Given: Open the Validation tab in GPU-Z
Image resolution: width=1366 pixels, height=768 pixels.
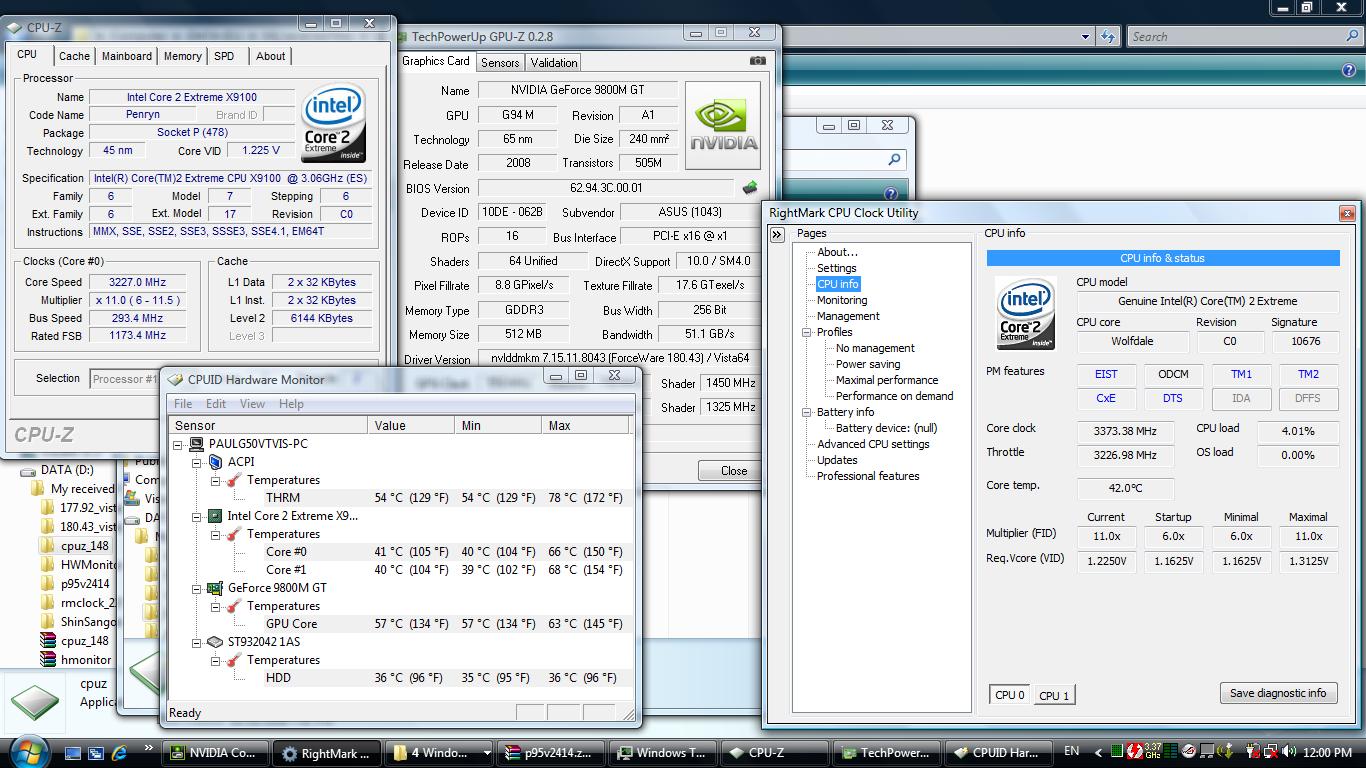Looking at the screenshot, I should [554, 62].
